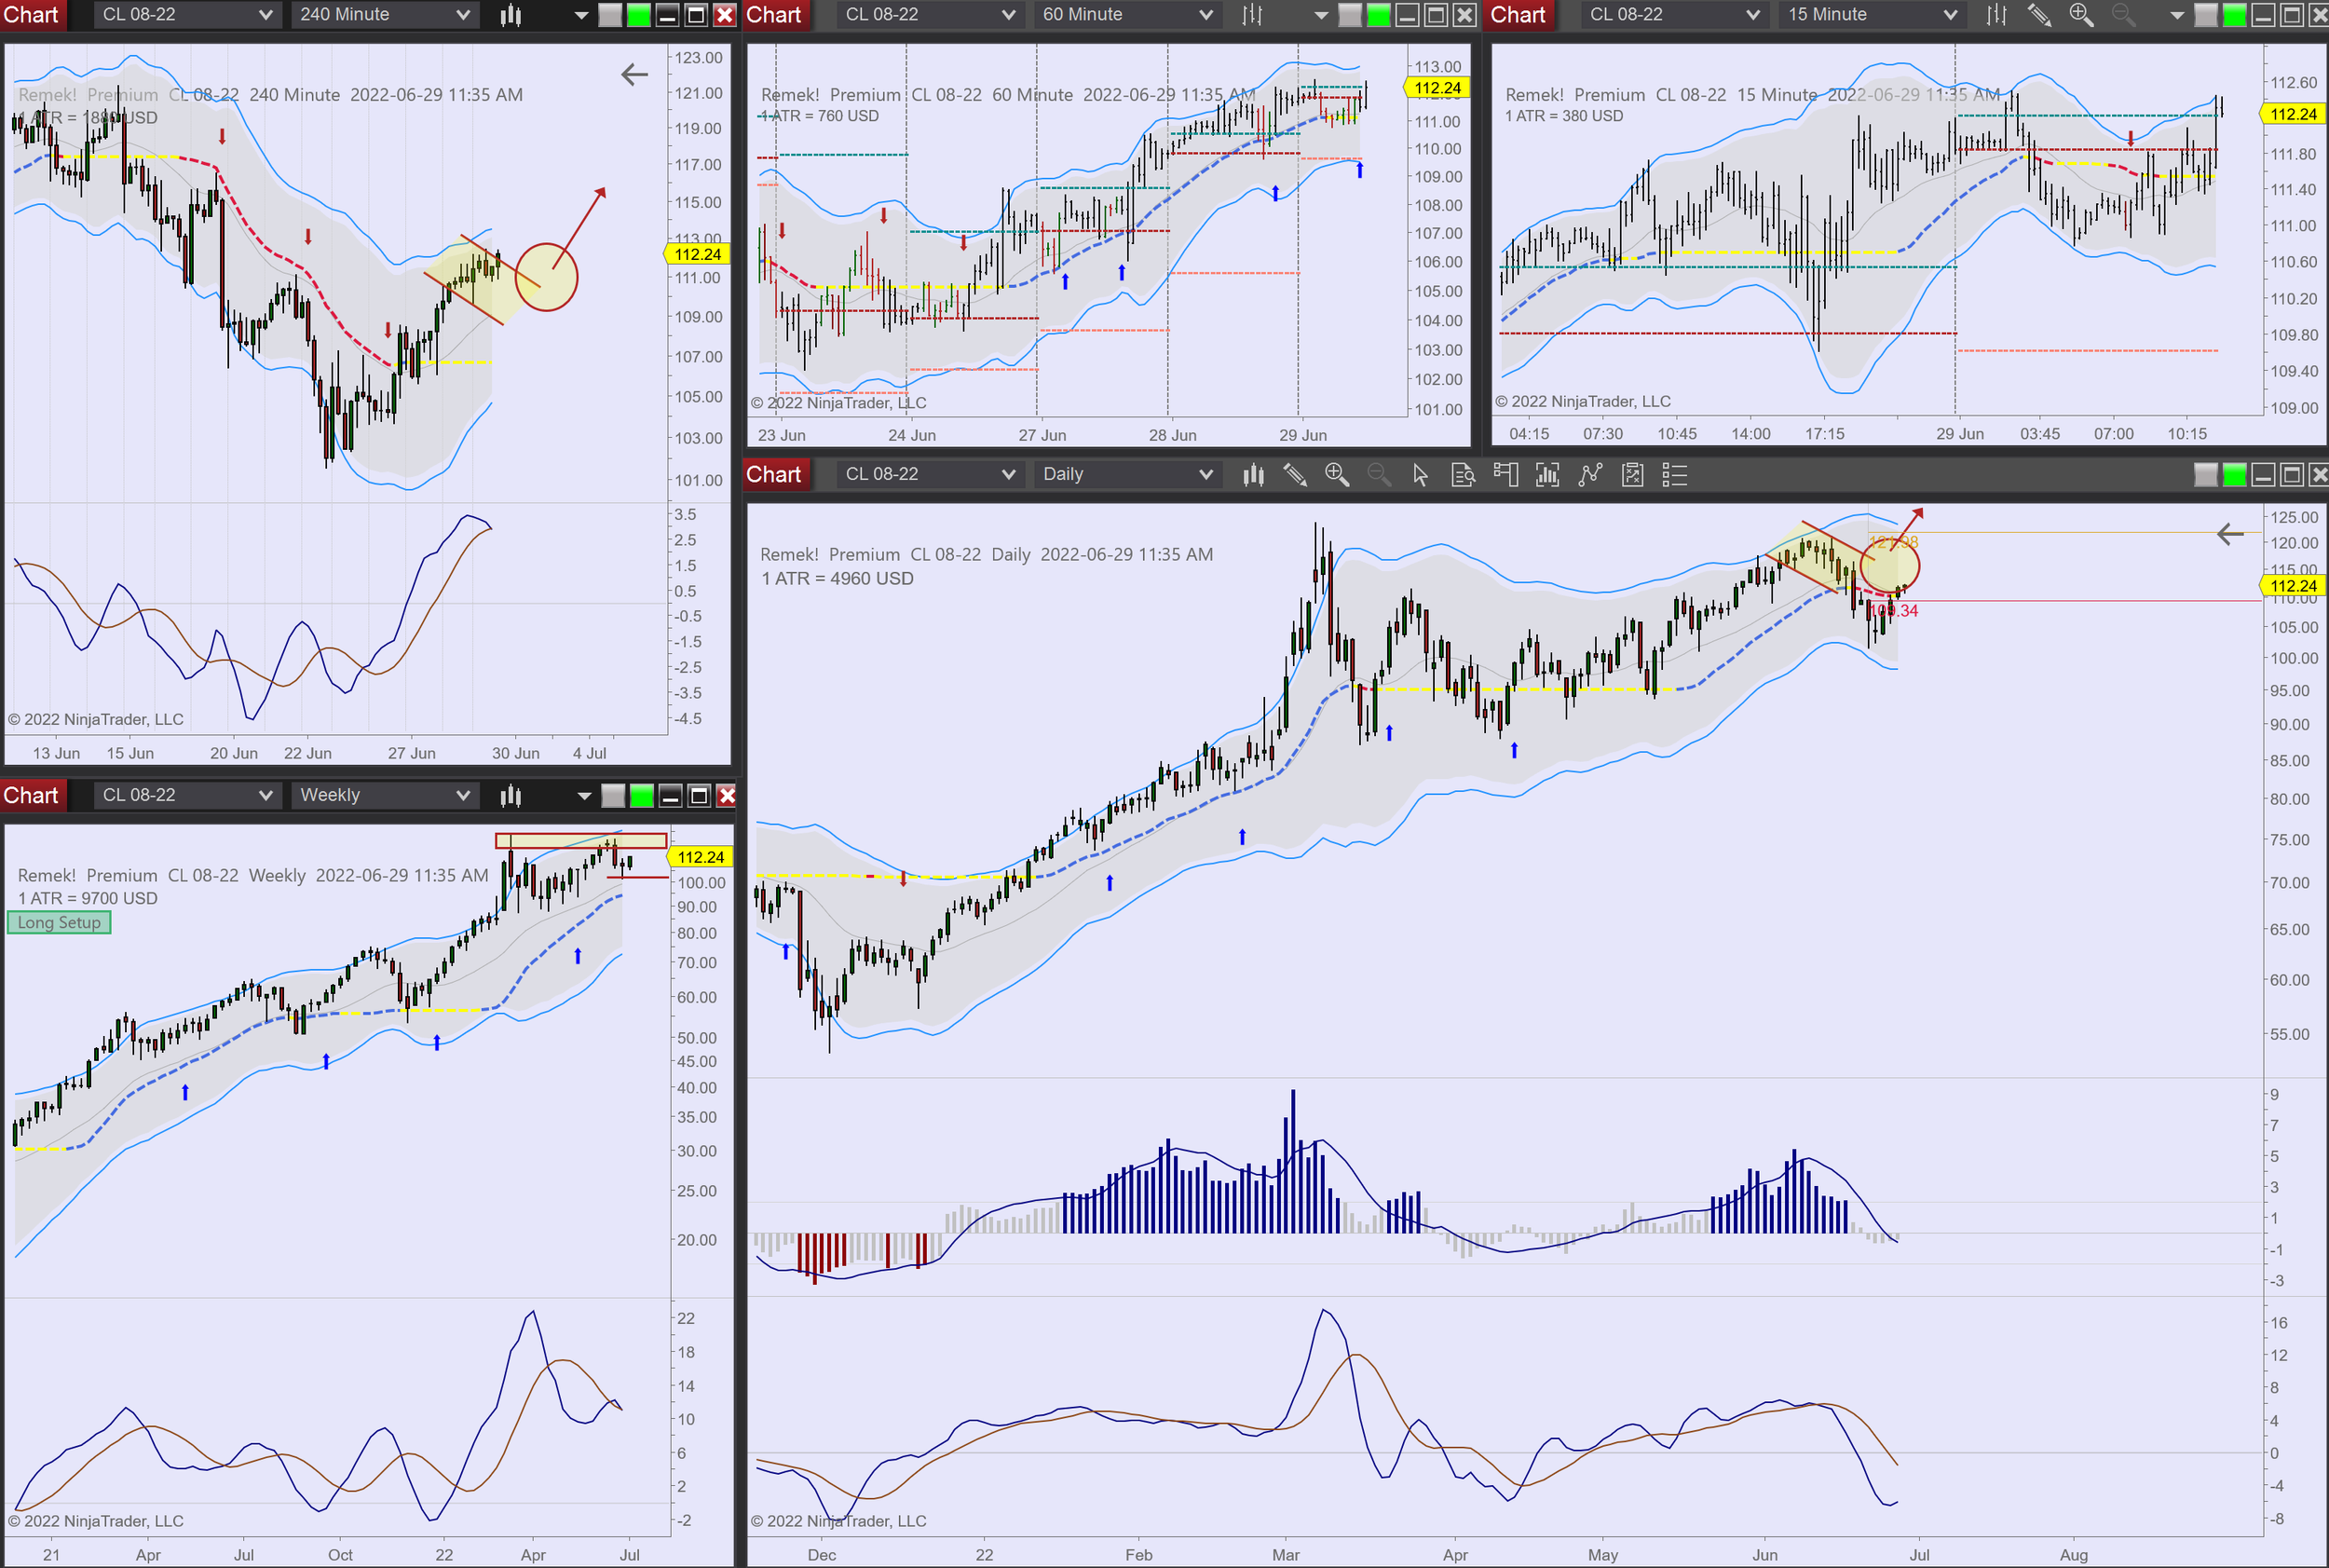2329x1568 pixels.
Task: Open Properties list icon in Daily toolbar
Action: tap(1675, 475)
